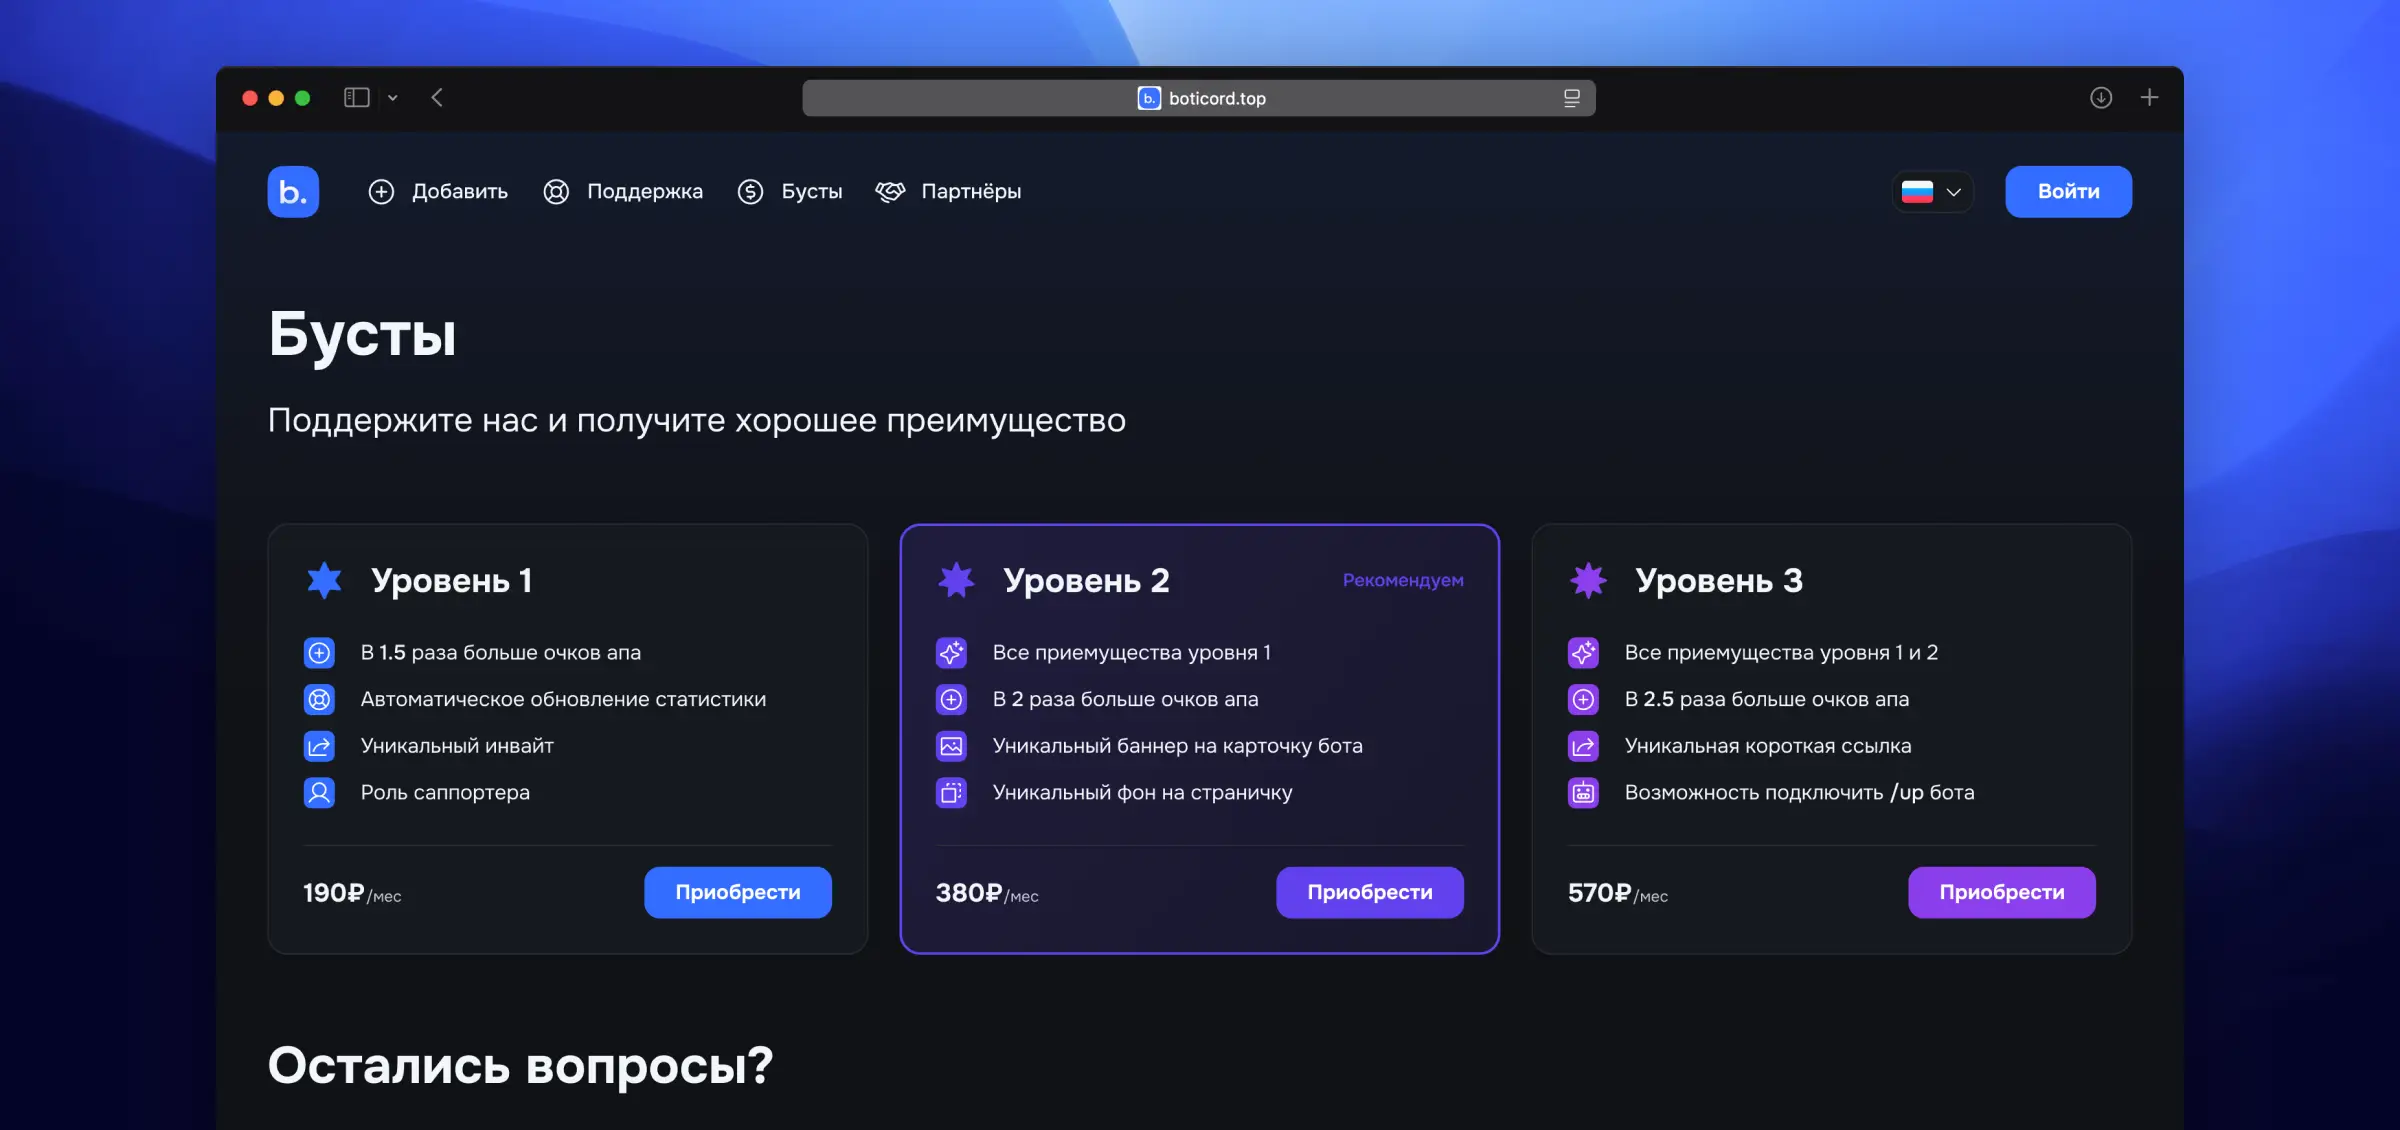Click the boticord.top address bar

click(1198, 98)
